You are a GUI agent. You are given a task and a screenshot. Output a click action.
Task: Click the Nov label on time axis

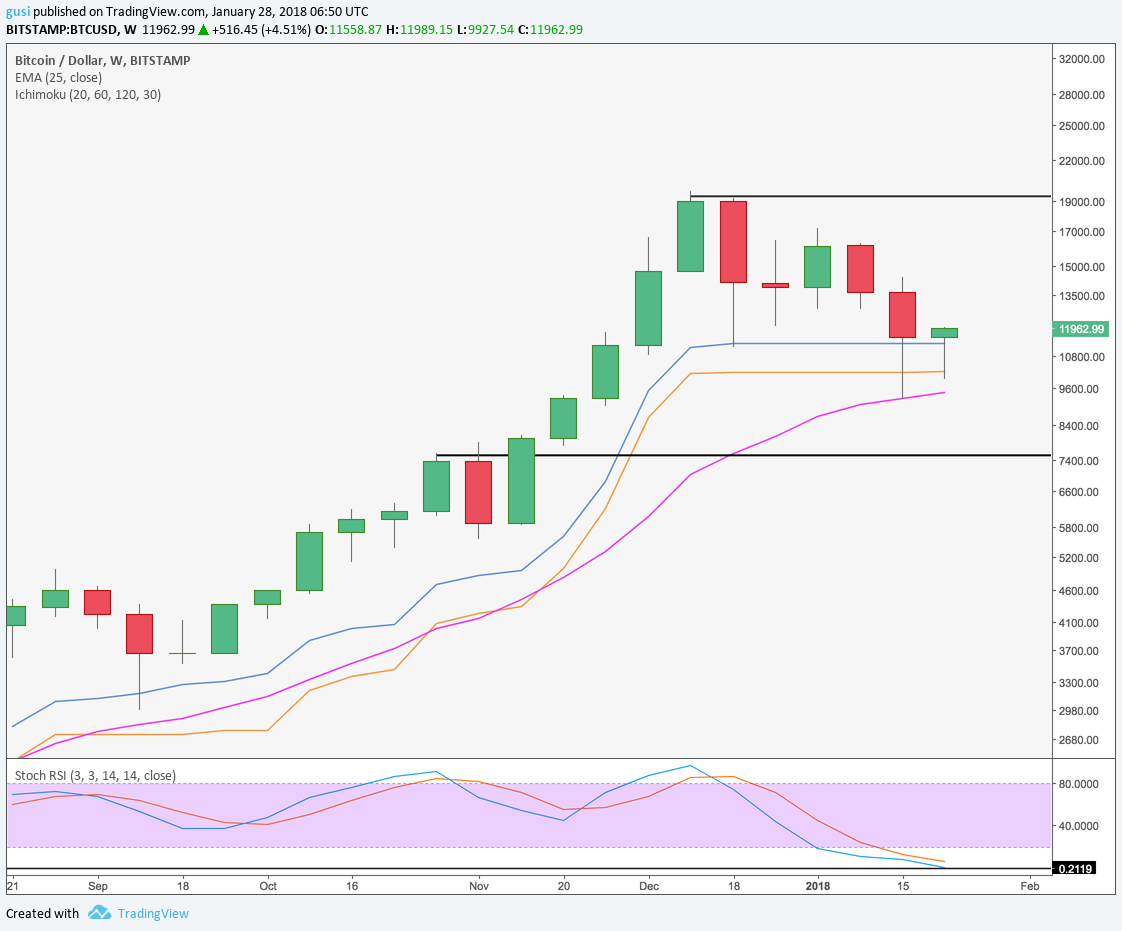pos(479,886)
